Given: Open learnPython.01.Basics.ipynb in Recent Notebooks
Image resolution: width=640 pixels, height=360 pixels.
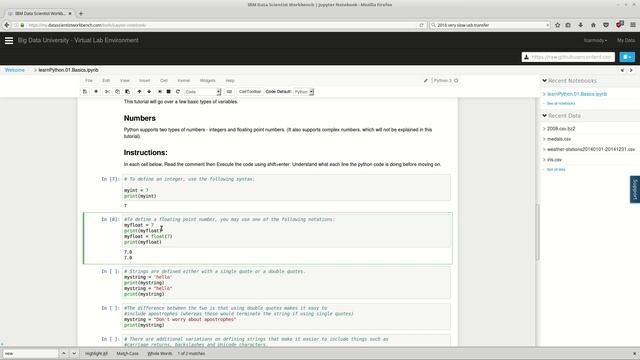Looking at the screenshot, I should coord(577,94).
